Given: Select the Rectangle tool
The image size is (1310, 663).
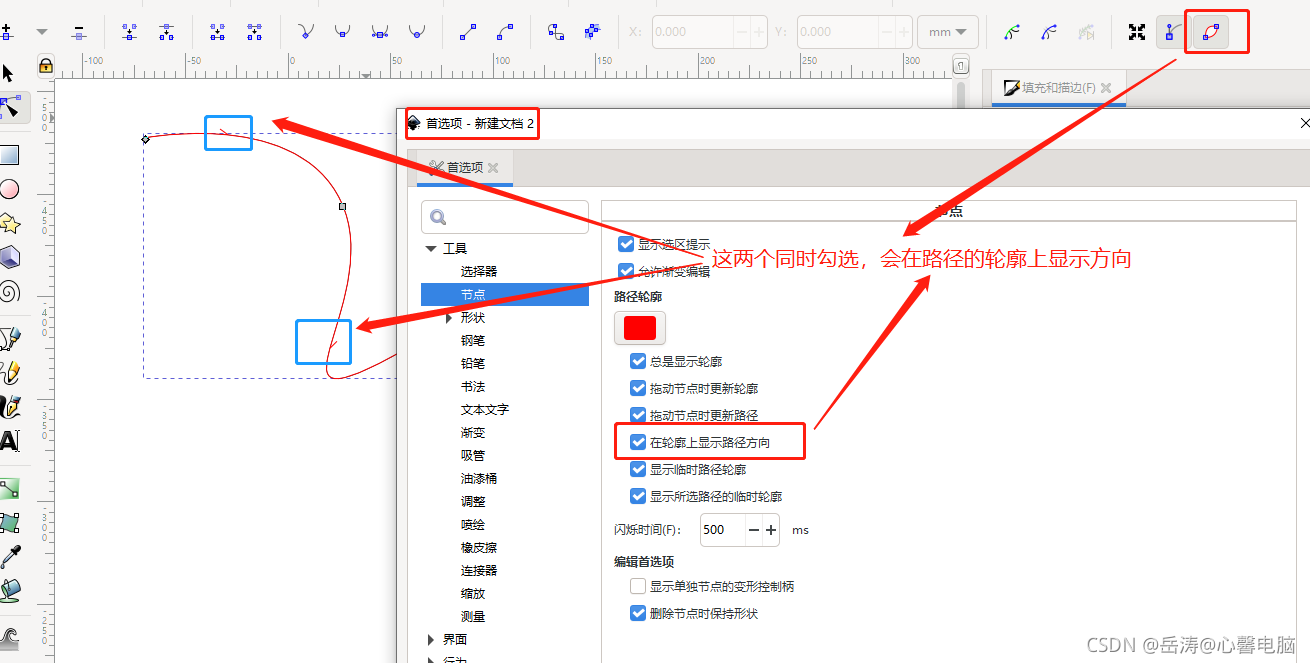Looking at the screenshot, I should pos(9,155).
